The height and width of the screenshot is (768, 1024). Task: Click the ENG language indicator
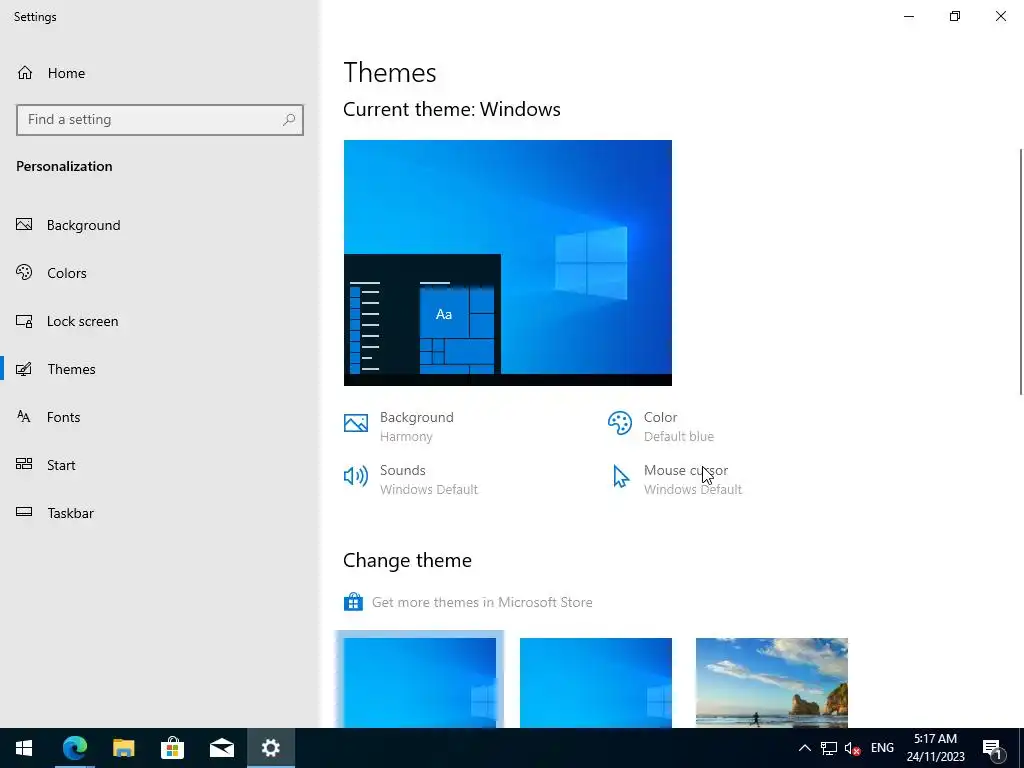tap(882, 748)
